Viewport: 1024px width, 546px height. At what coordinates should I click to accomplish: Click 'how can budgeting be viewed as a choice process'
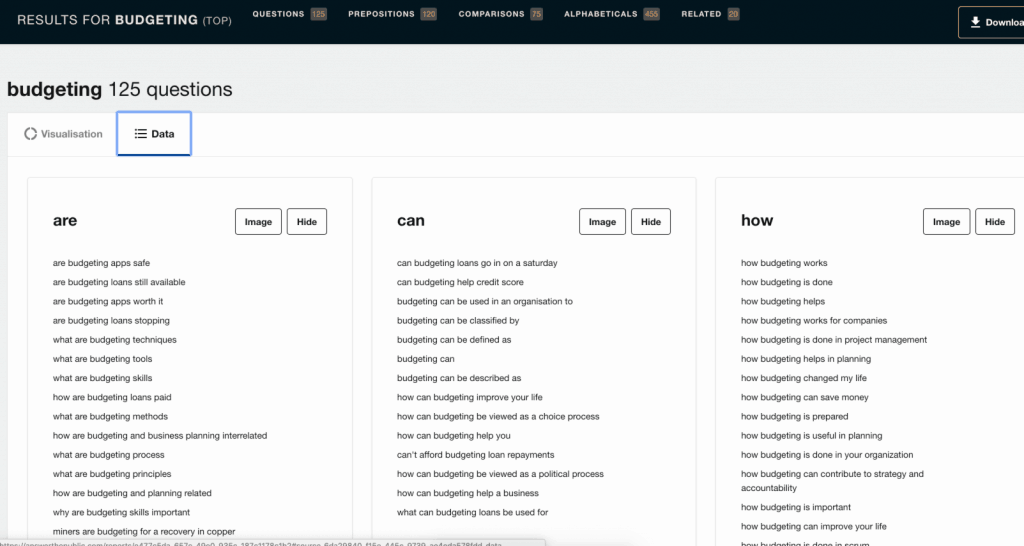(498, 416)
